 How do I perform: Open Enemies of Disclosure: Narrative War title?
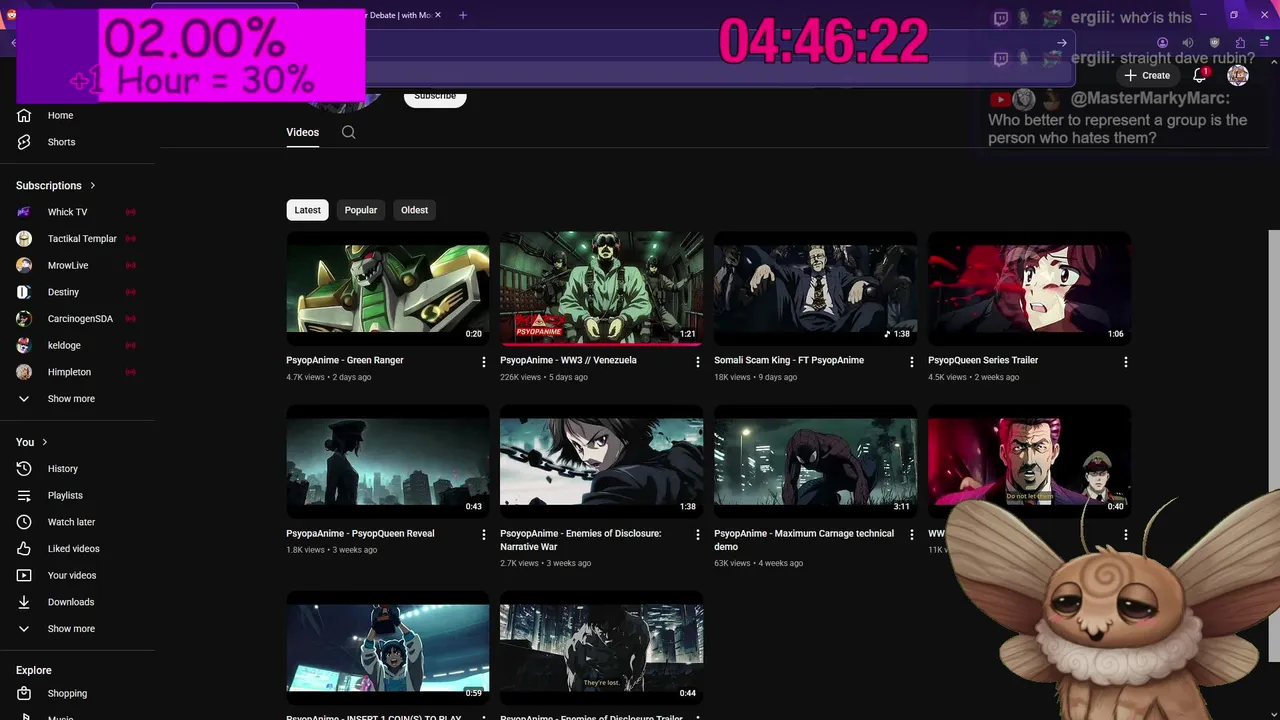click(x=581, y=540)
